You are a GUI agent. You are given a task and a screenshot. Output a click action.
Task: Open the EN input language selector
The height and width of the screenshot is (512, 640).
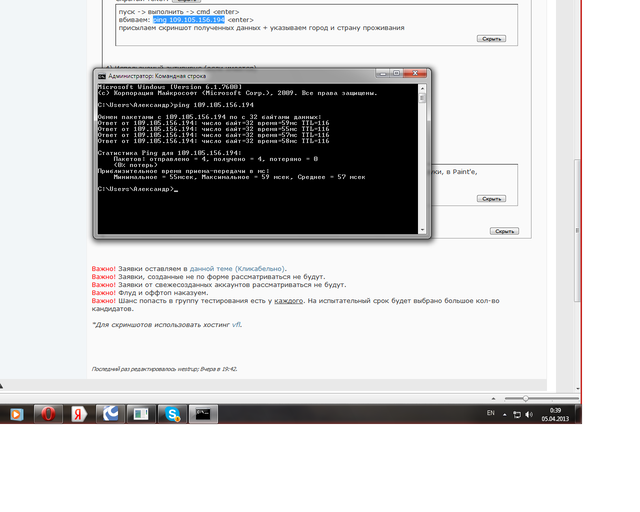coord(490,413)
